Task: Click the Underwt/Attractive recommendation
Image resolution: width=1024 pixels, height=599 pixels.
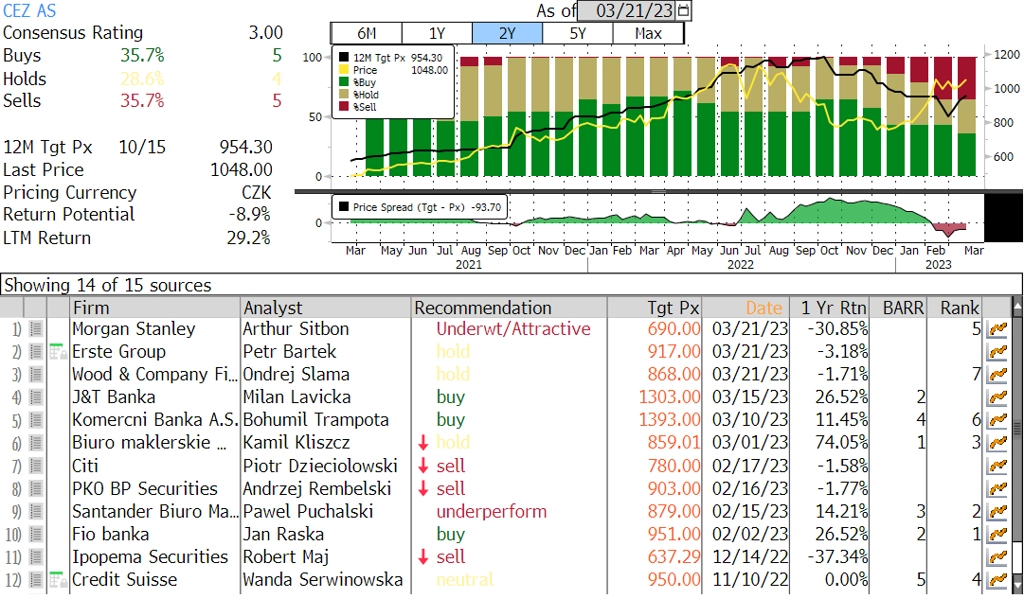Action: pyautogui.click(x=513, y=329)
